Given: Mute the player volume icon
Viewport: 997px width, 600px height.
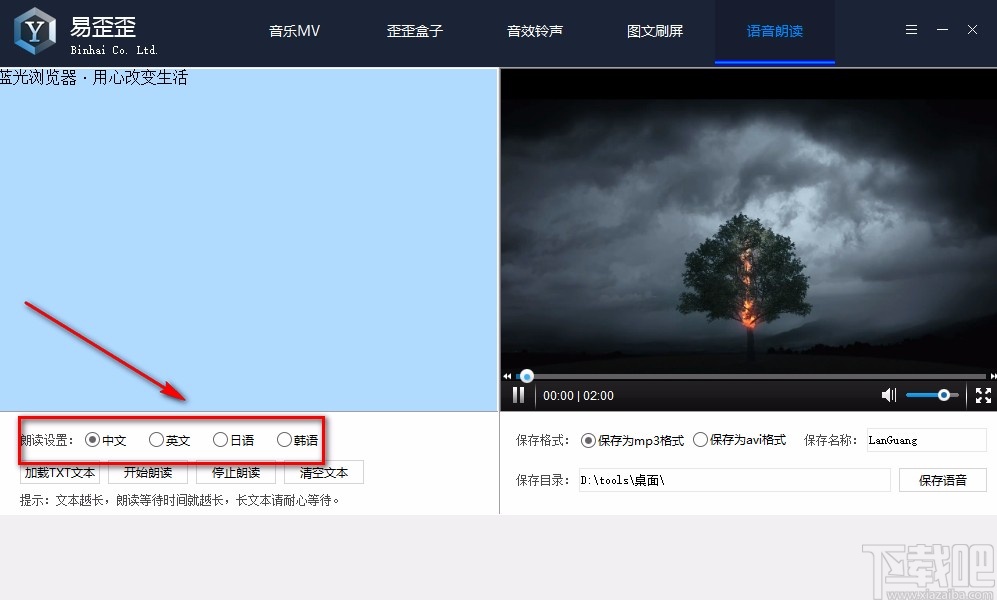Looking at the screenshot, I should click(888, 395).
